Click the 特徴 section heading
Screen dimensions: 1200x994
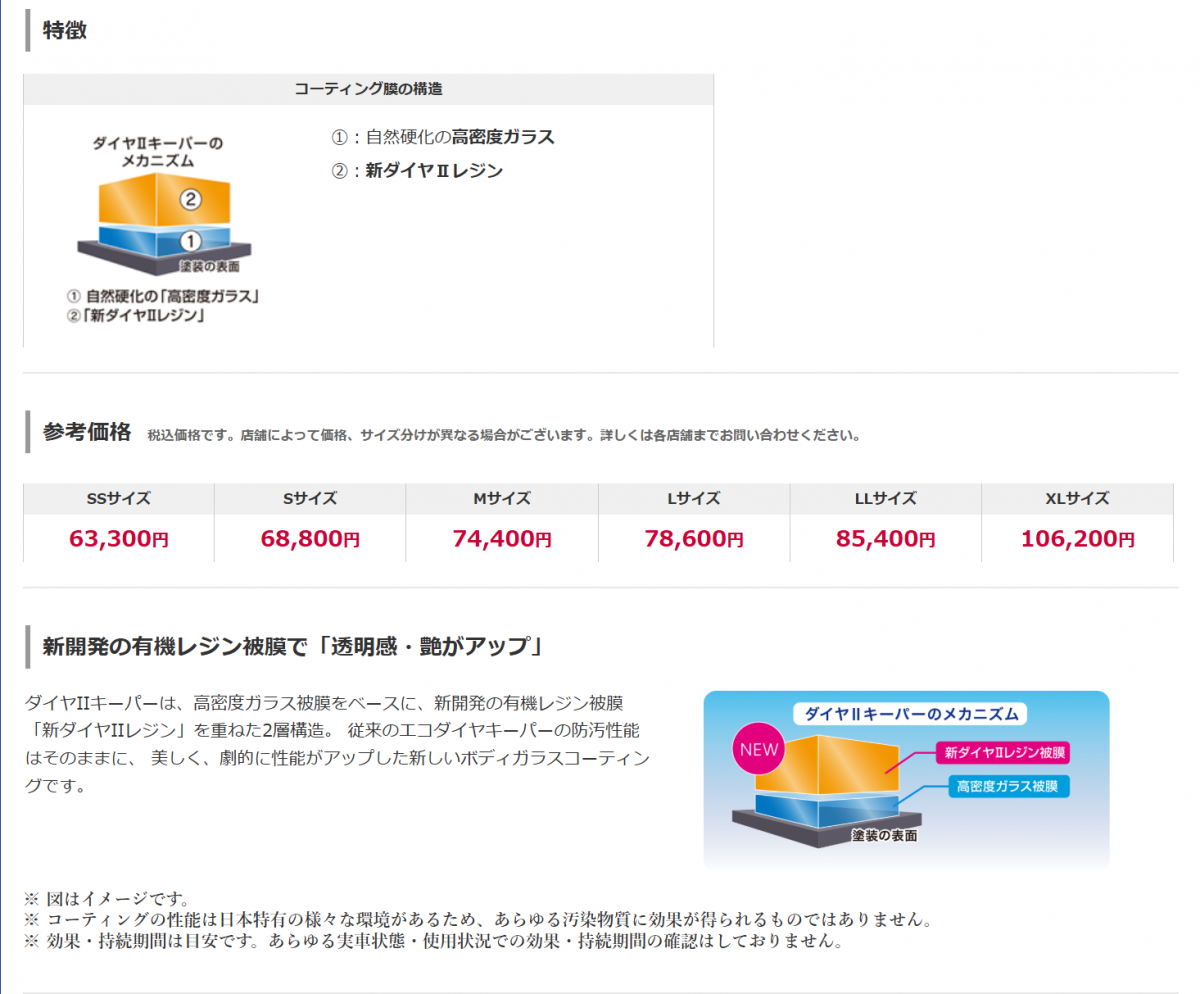pyautogui.click(x=65, y=30)
